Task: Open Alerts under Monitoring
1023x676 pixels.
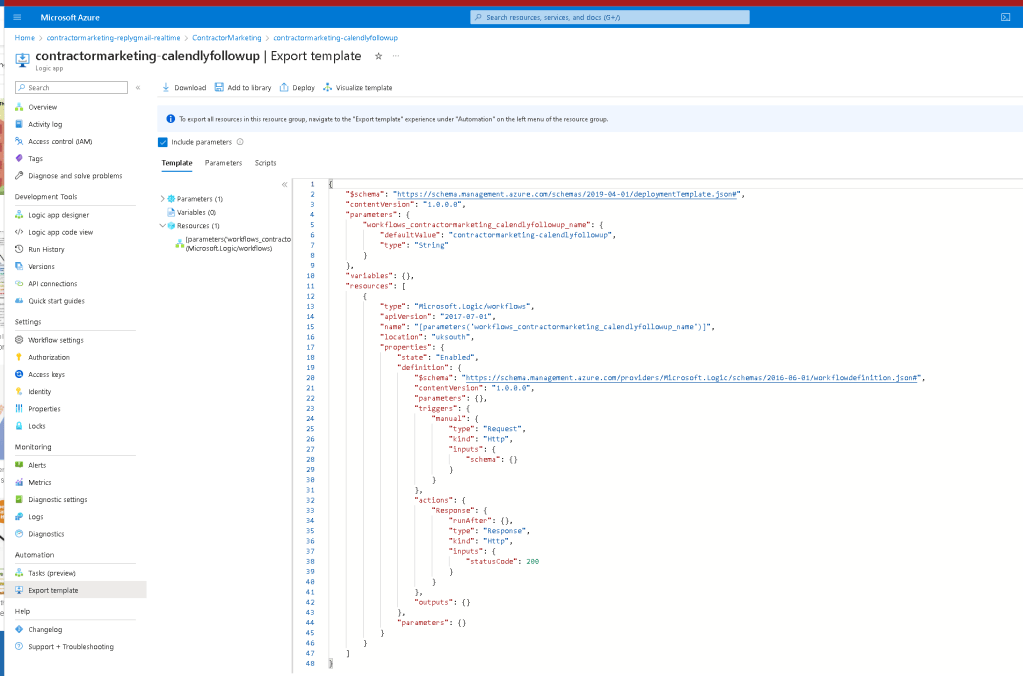Action: (37, 465)
